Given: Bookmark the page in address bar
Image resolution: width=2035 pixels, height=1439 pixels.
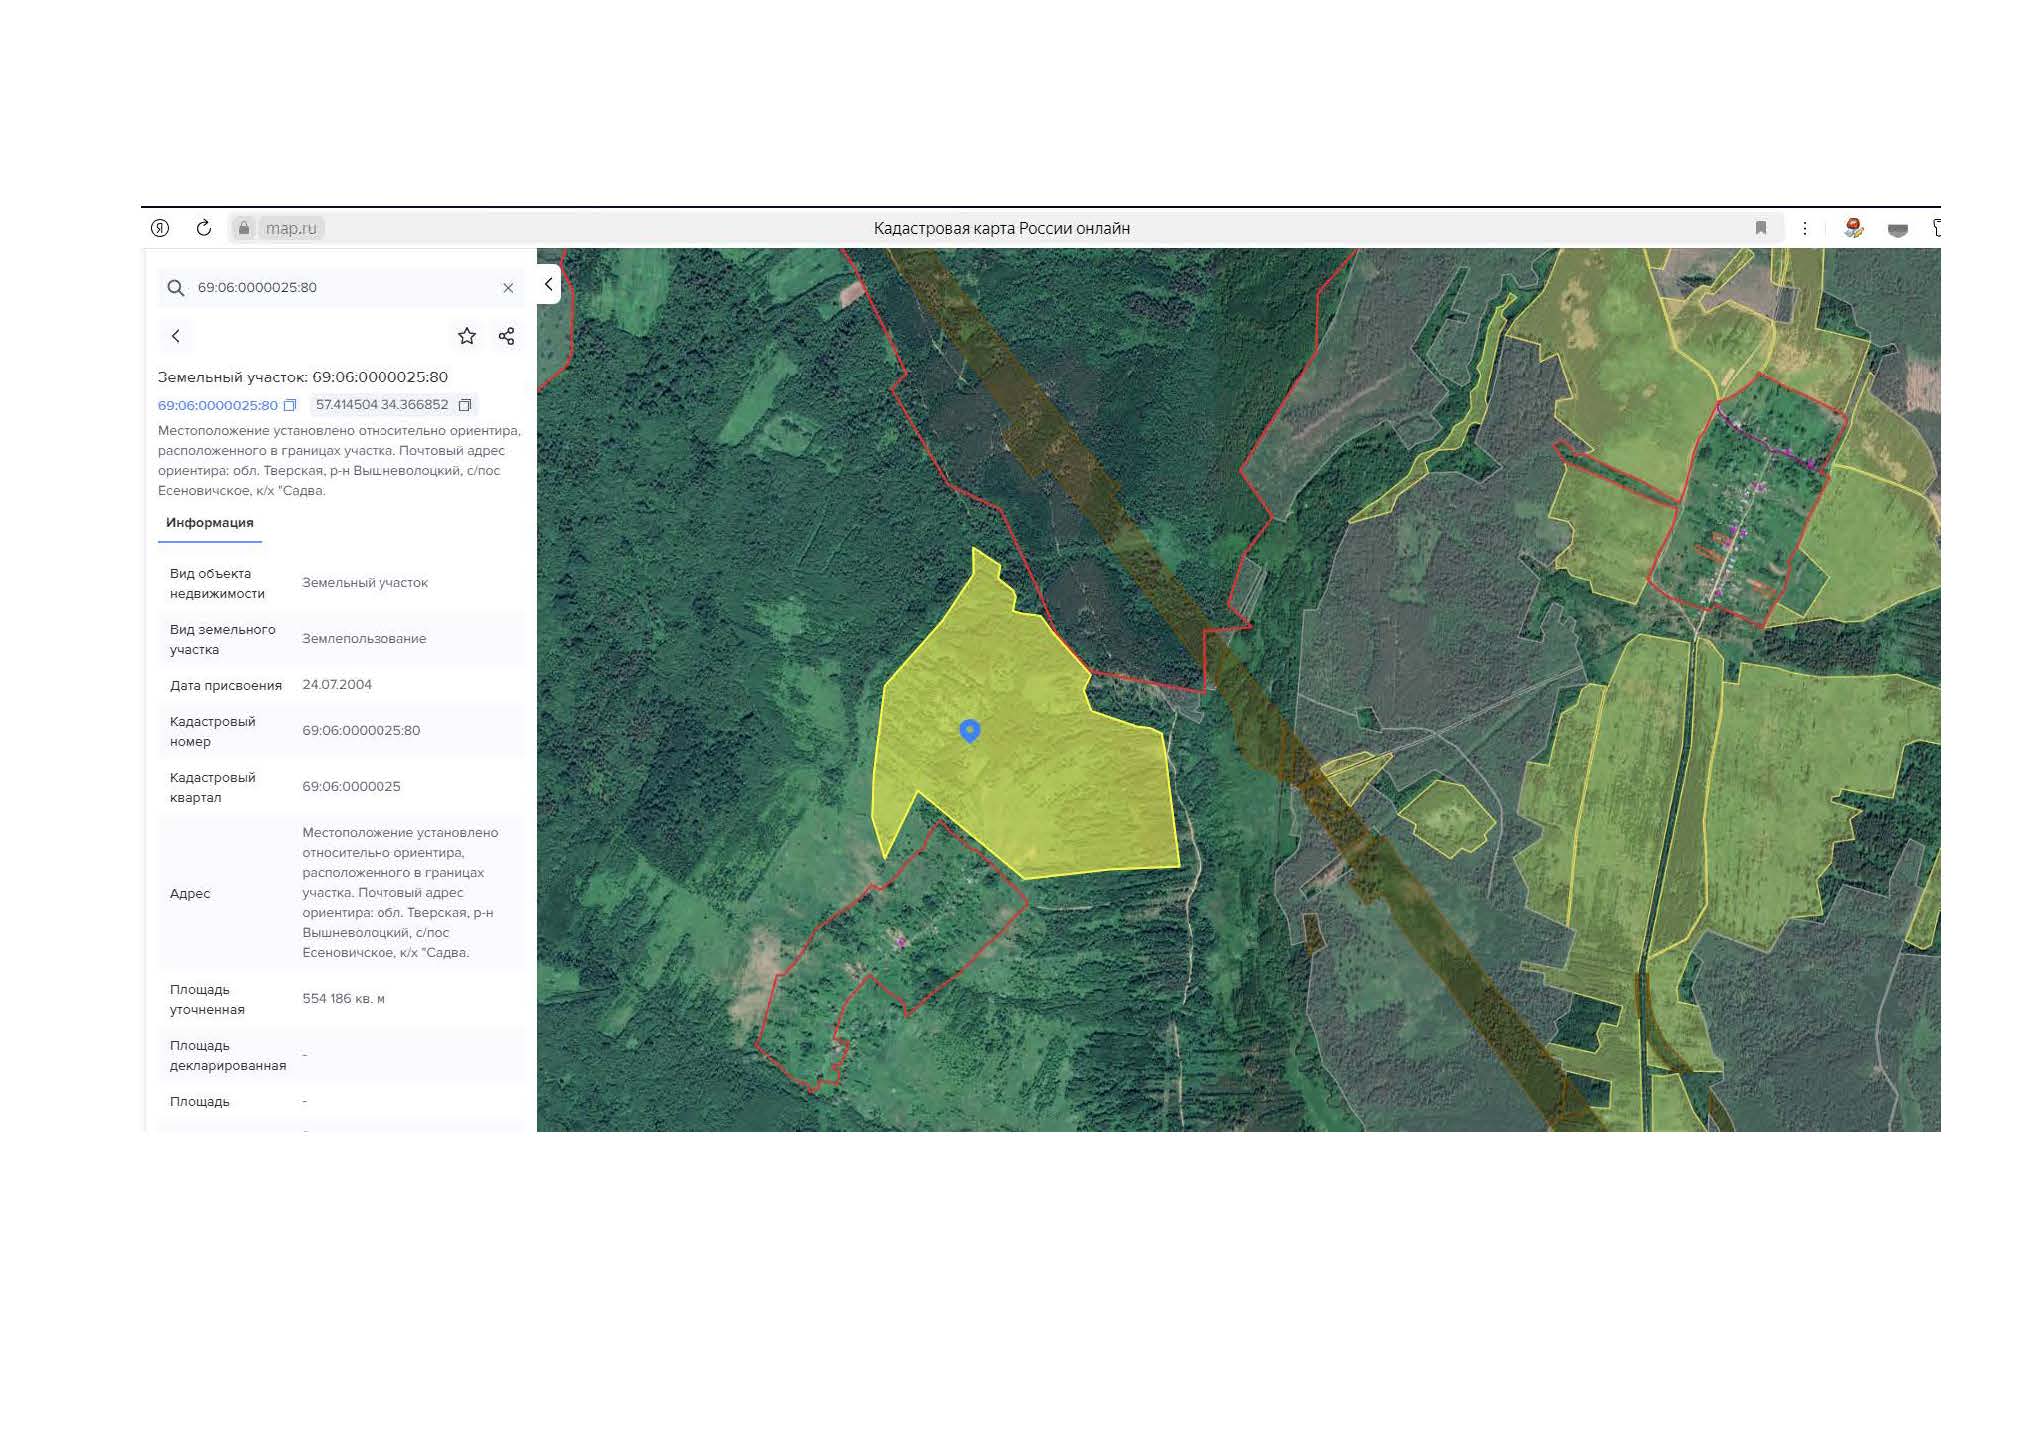Looking at the screenshot, I should pyautogui.click(x=1761, y=228).
